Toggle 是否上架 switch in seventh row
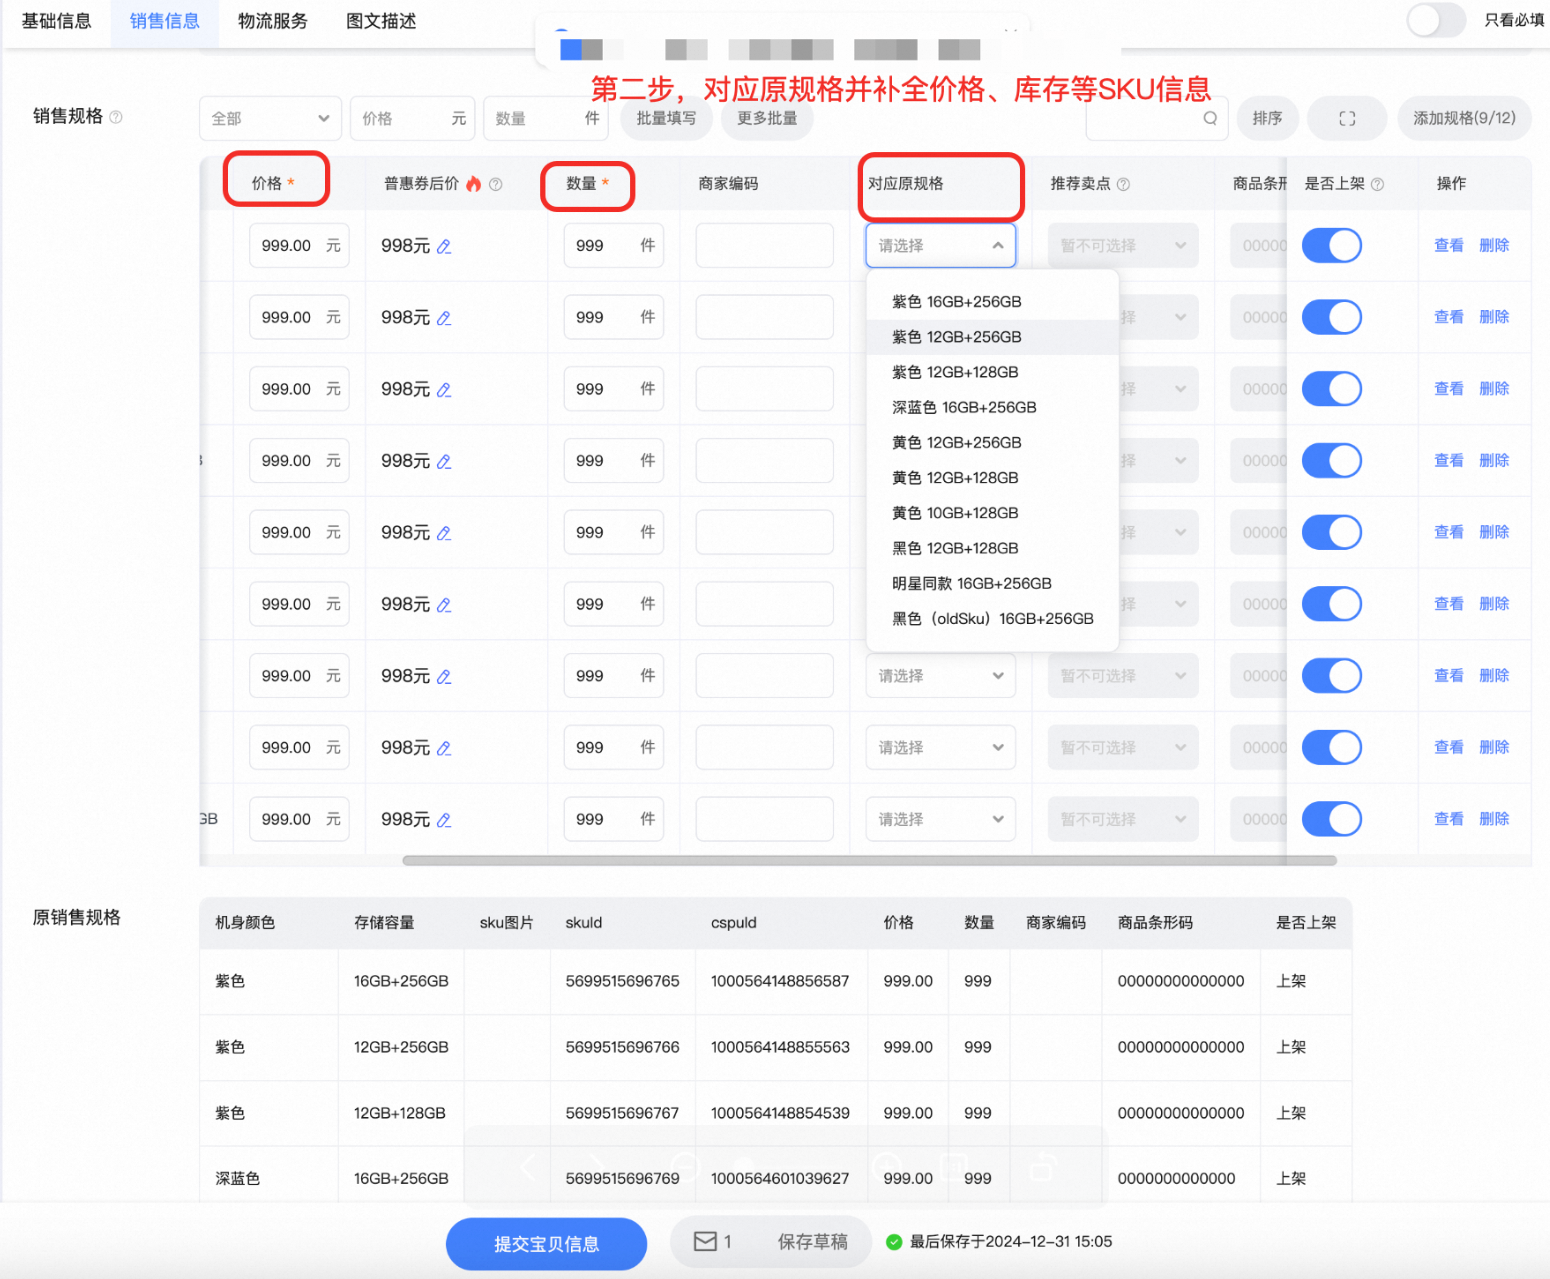 pos(1332,675)
